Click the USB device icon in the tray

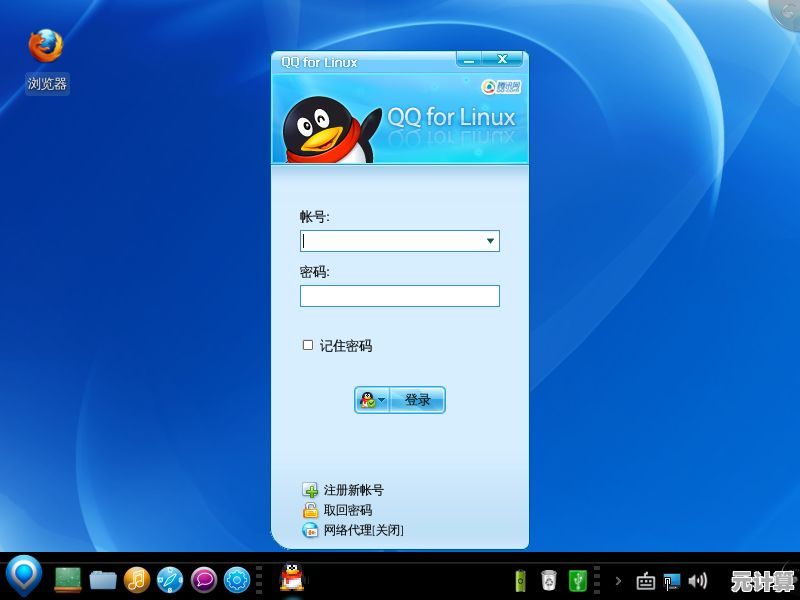(x=576, y=579)
